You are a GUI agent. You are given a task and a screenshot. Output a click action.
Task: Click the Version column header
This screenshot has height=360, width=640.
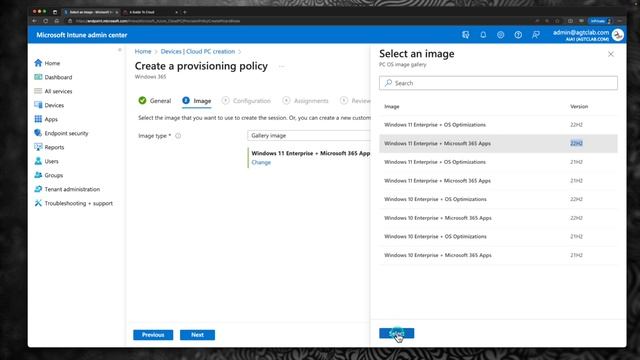pyautogui.click(x=579, y=107)
